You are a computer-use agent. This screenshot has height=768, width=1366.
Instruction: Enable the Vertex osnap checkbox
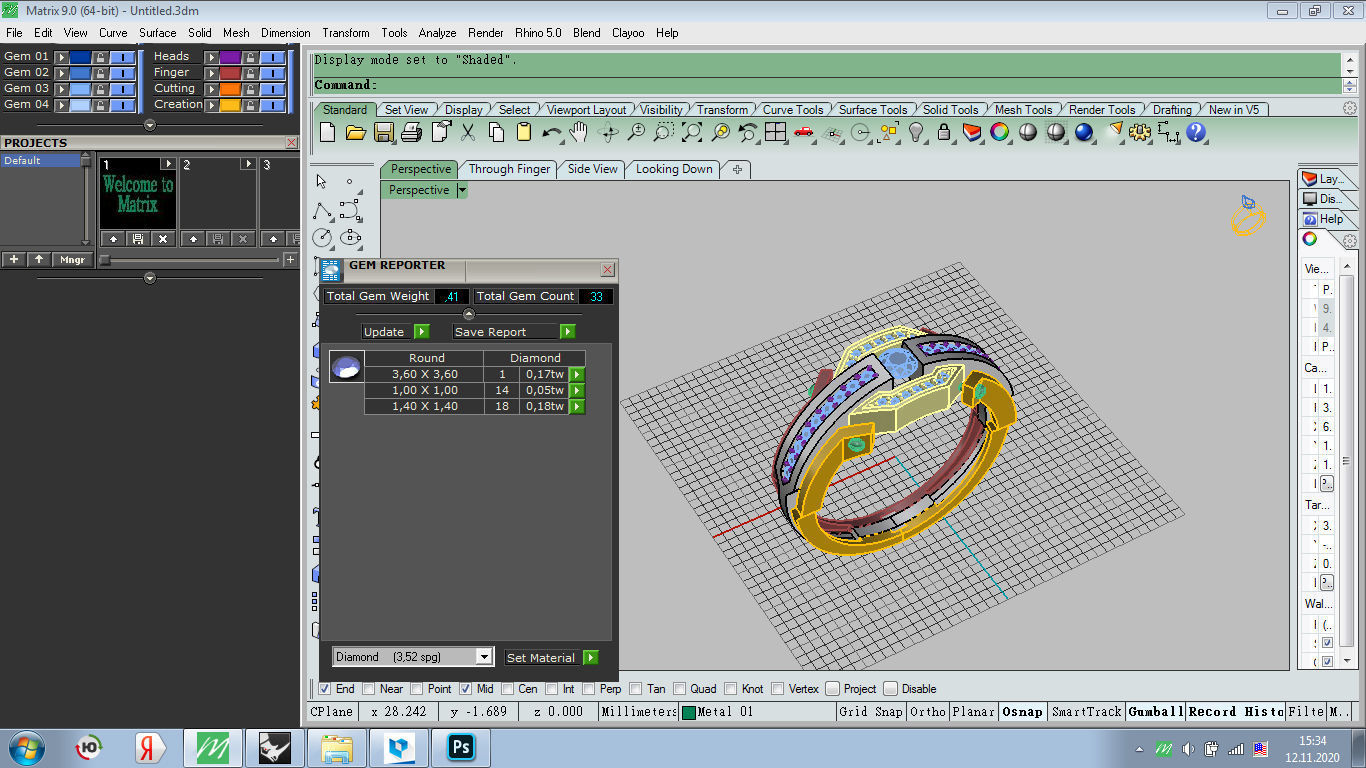pyautogui.click(x=778, y=689)
